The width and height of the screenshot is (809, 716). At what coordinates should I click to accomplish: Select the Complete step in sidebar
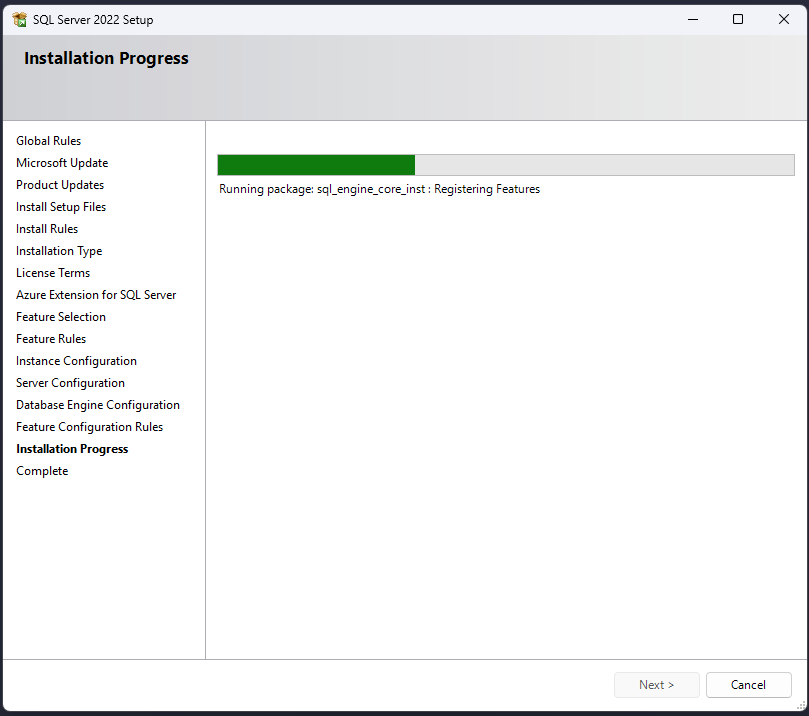[x=42, y=471]
